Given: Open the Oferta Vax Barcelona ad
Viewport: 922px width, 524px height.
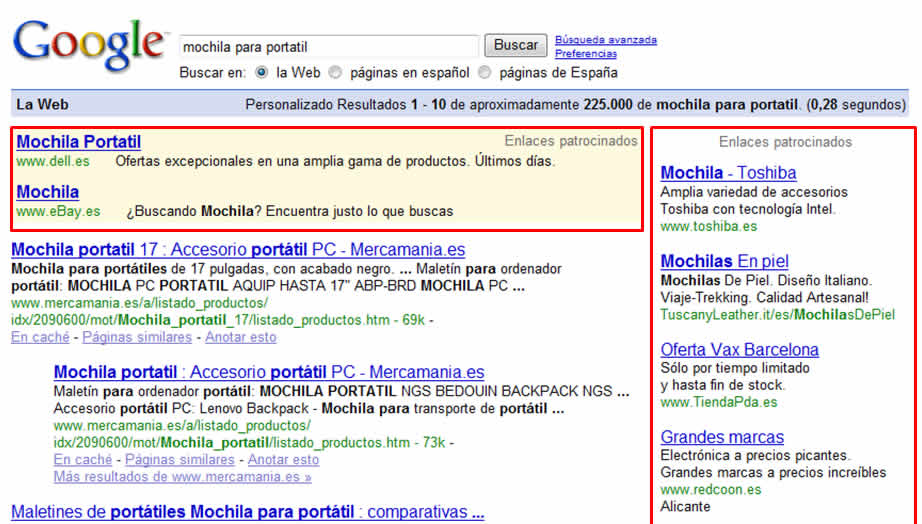Looking at the screenshot, I should coord(740,349).
